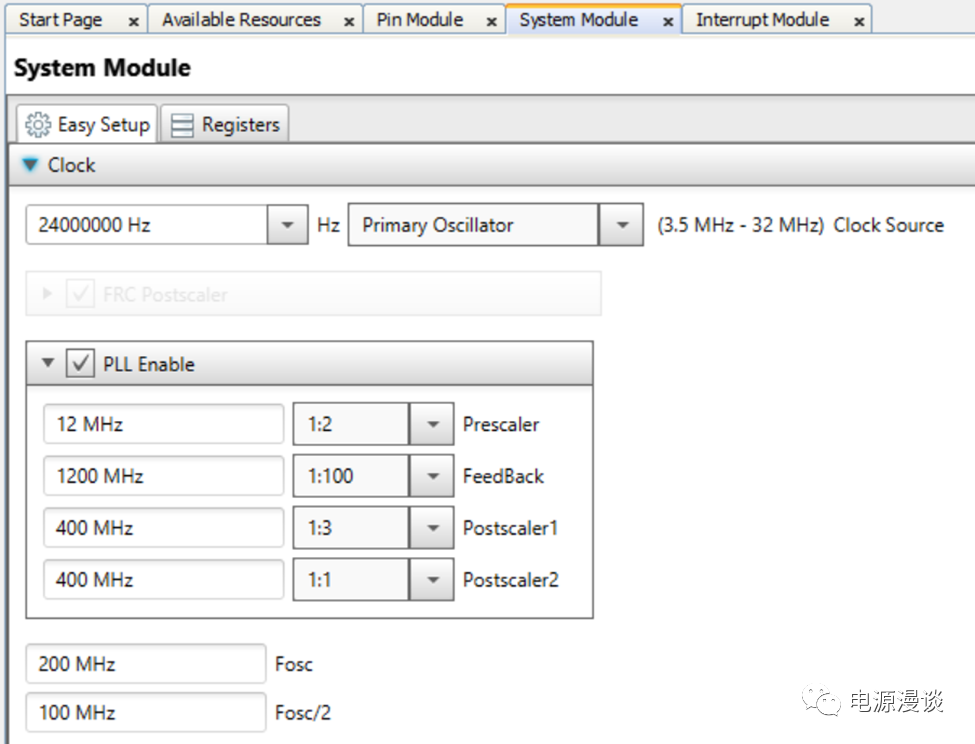Open the clock frequency Hz dropdown
Viewport: 975px width, 744px height.
[x=287, y=225]
